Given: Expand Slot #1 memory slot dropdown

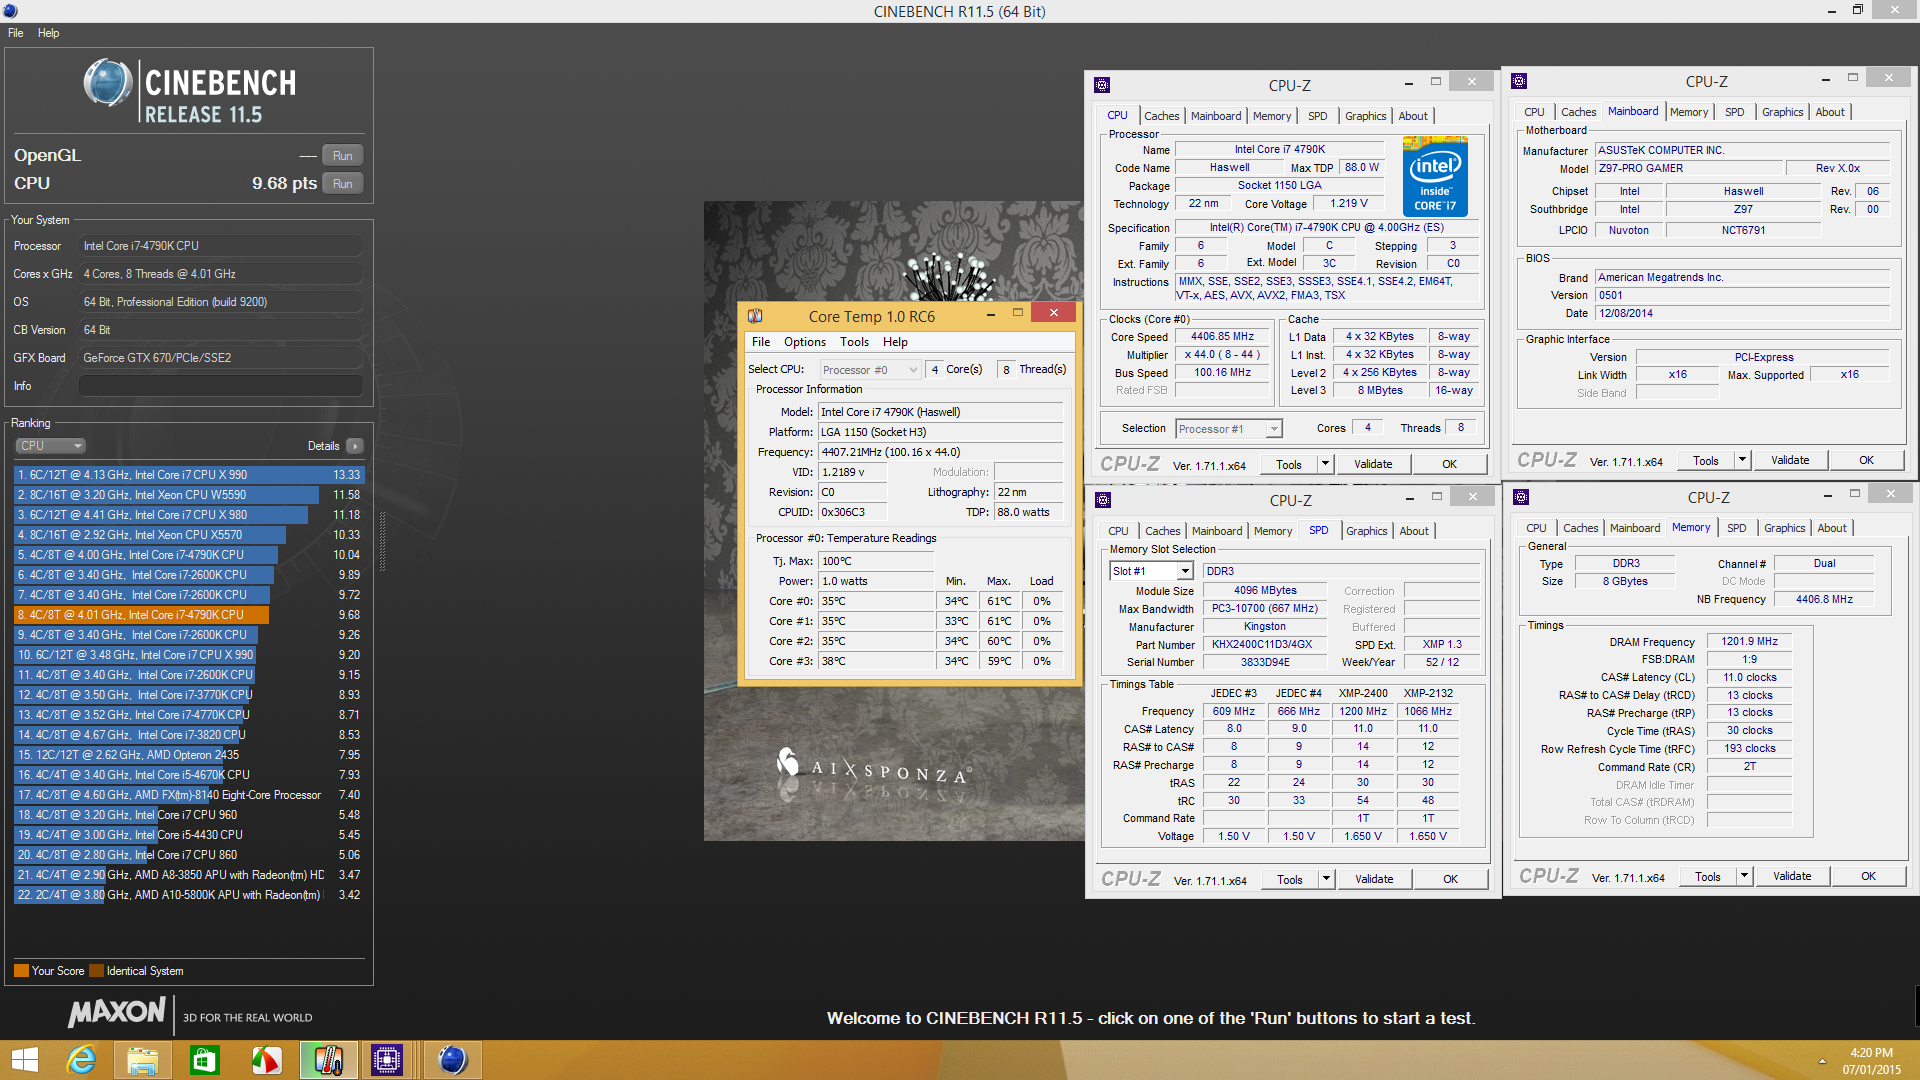Looking at the screenshot, I should (x=1151, y=571).
